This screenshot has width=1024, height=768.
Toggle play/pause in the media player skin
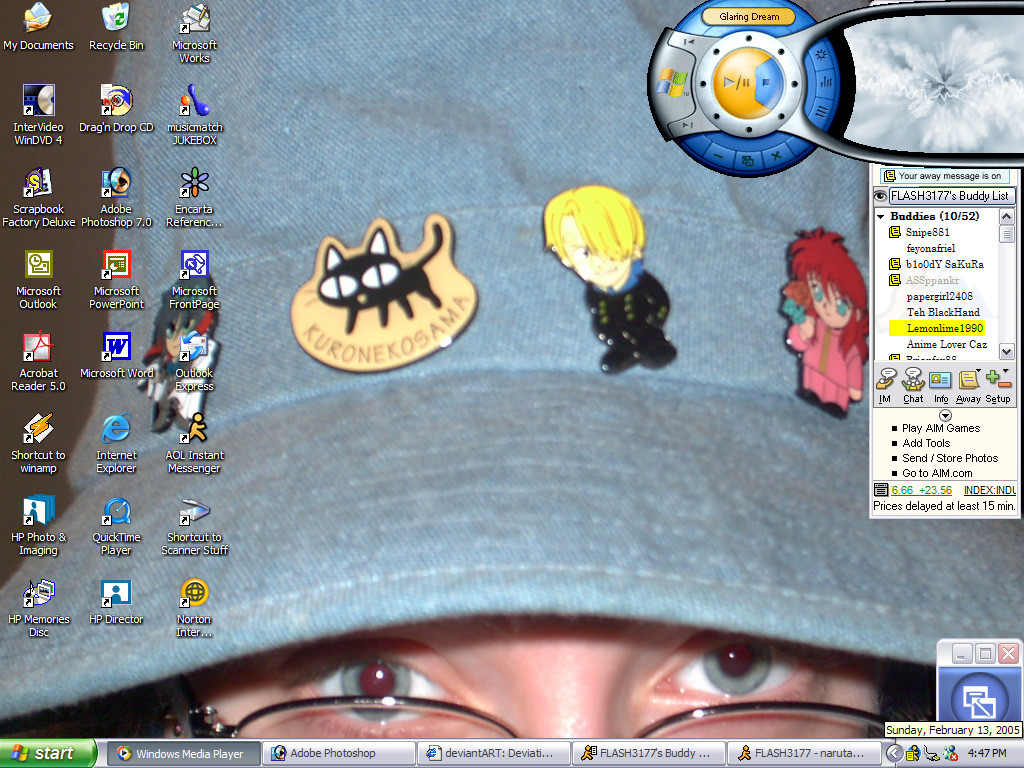(x=736, y=82)
